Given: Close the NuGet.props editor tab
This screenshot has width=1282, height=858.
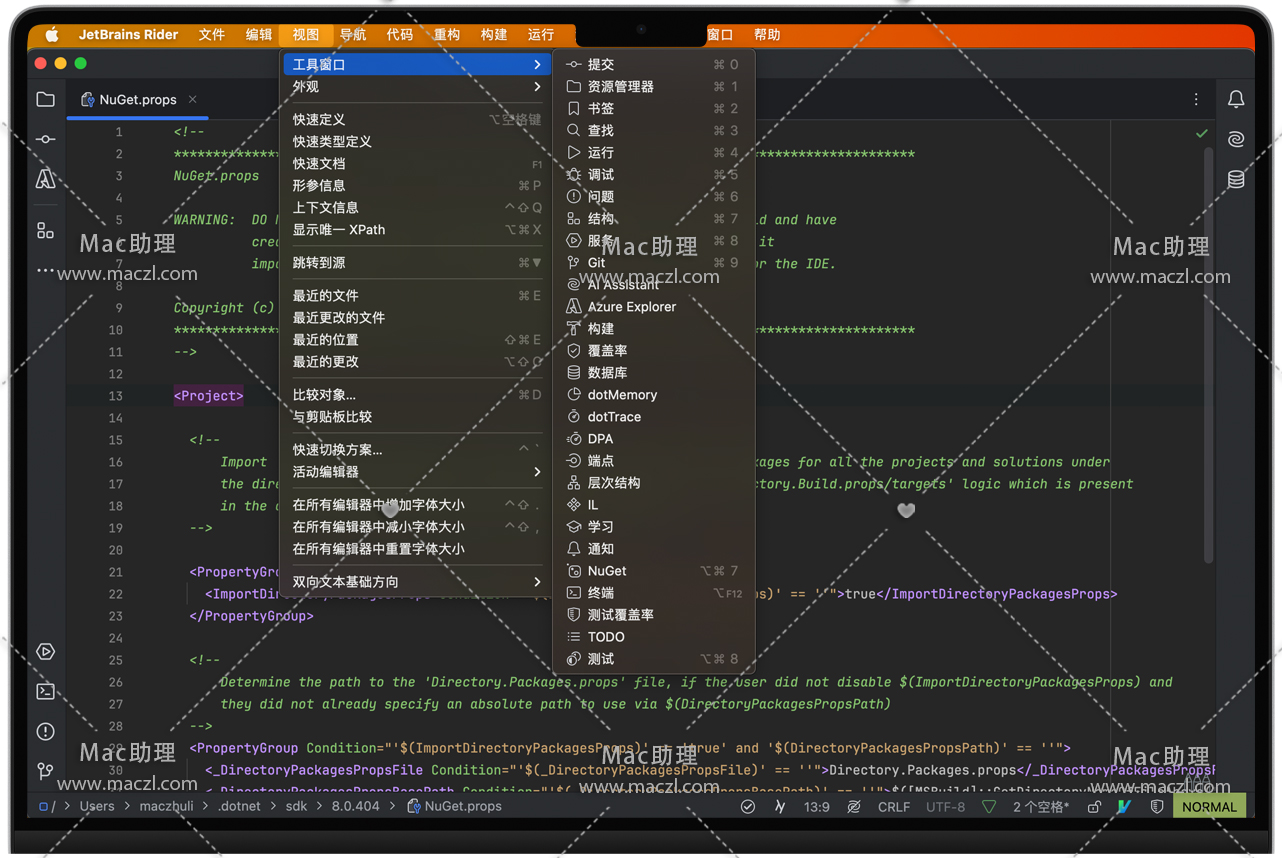Looking at the screenshot, I should point(192,99).
